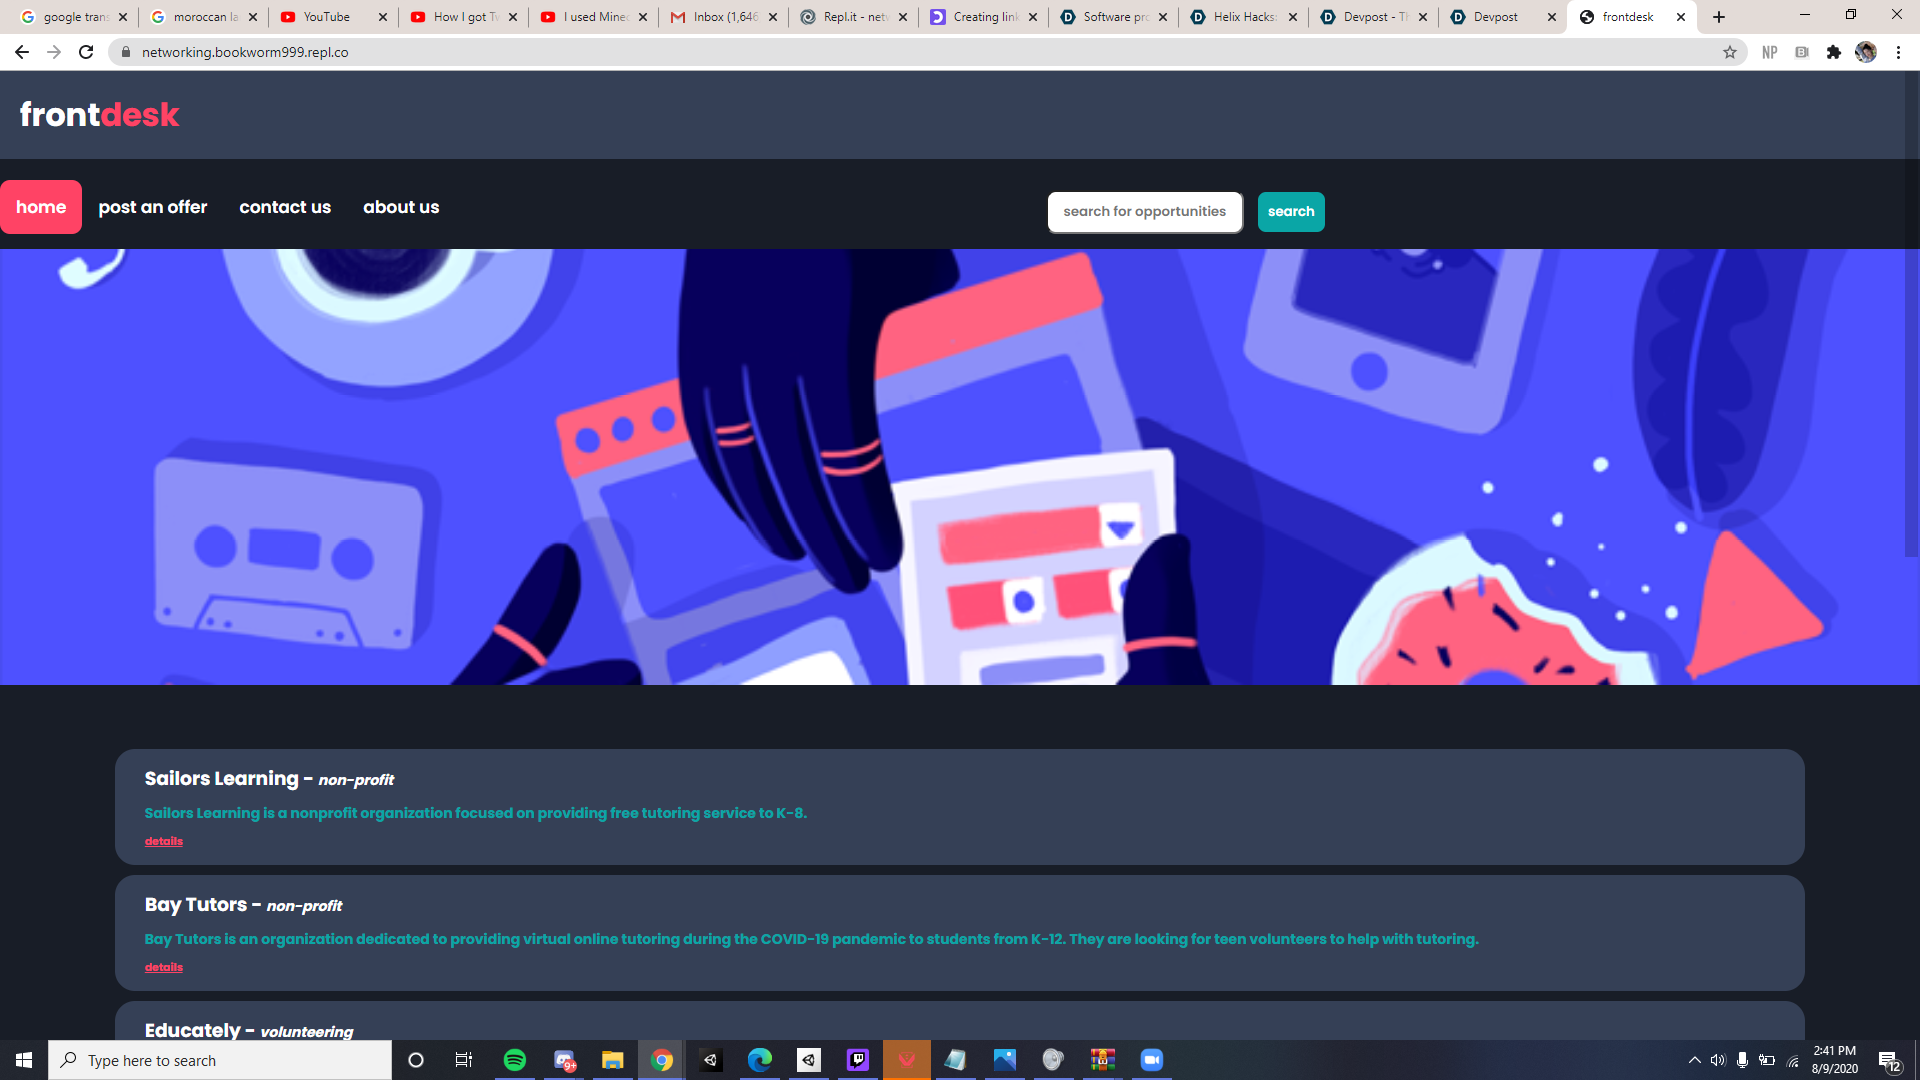This screenshot has width=1920, height=1080.
Task: Bookmark this page with star icon
Action: pos(1729,52)
